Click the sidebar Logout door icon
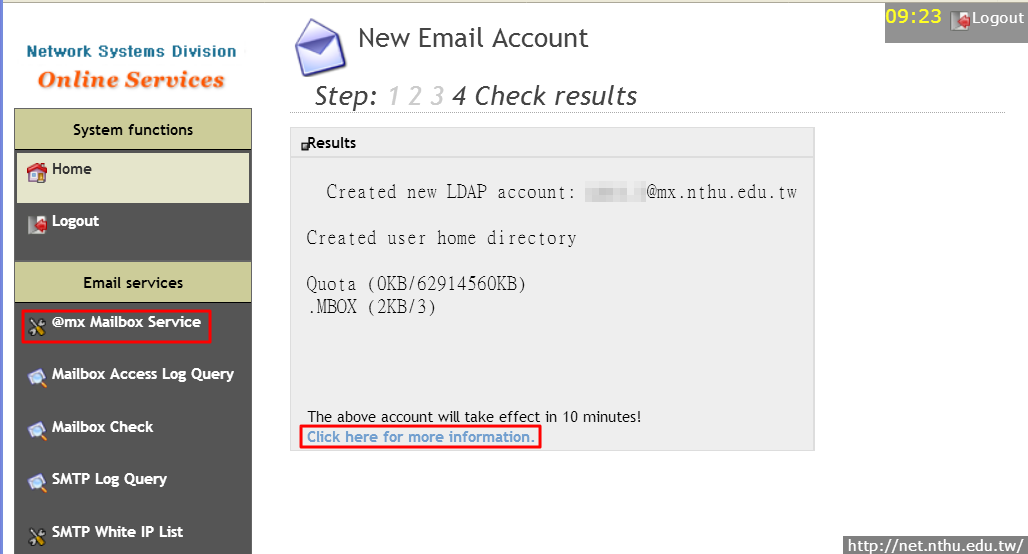 [37, 224]
